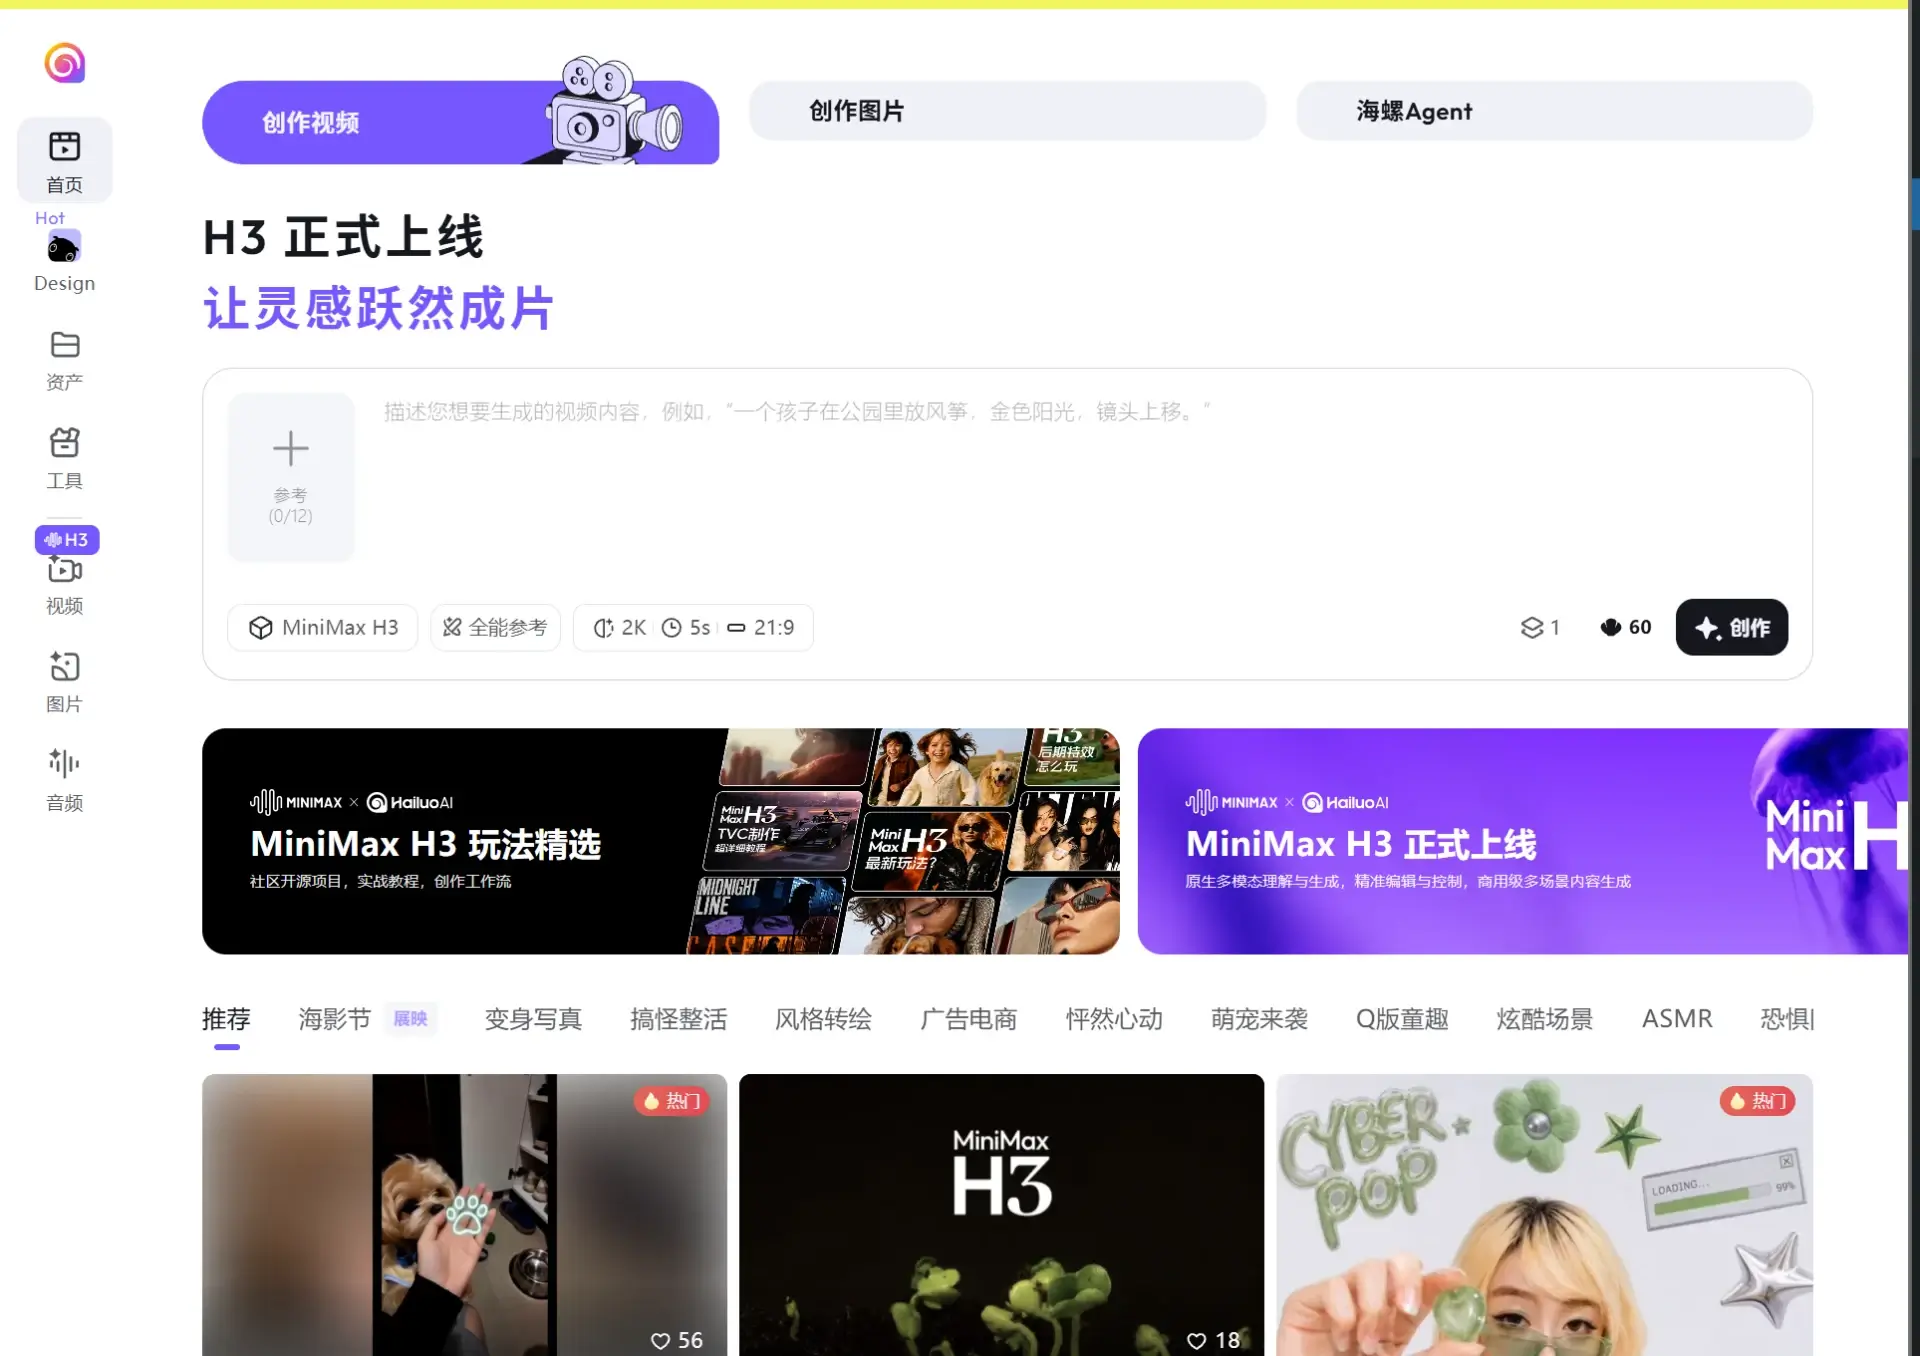Image resolution: width=1920 pixels, height=1356 pixels.
Task: Select the 炫酷场景 category tab
Action: click(x=1544, y=1019)
